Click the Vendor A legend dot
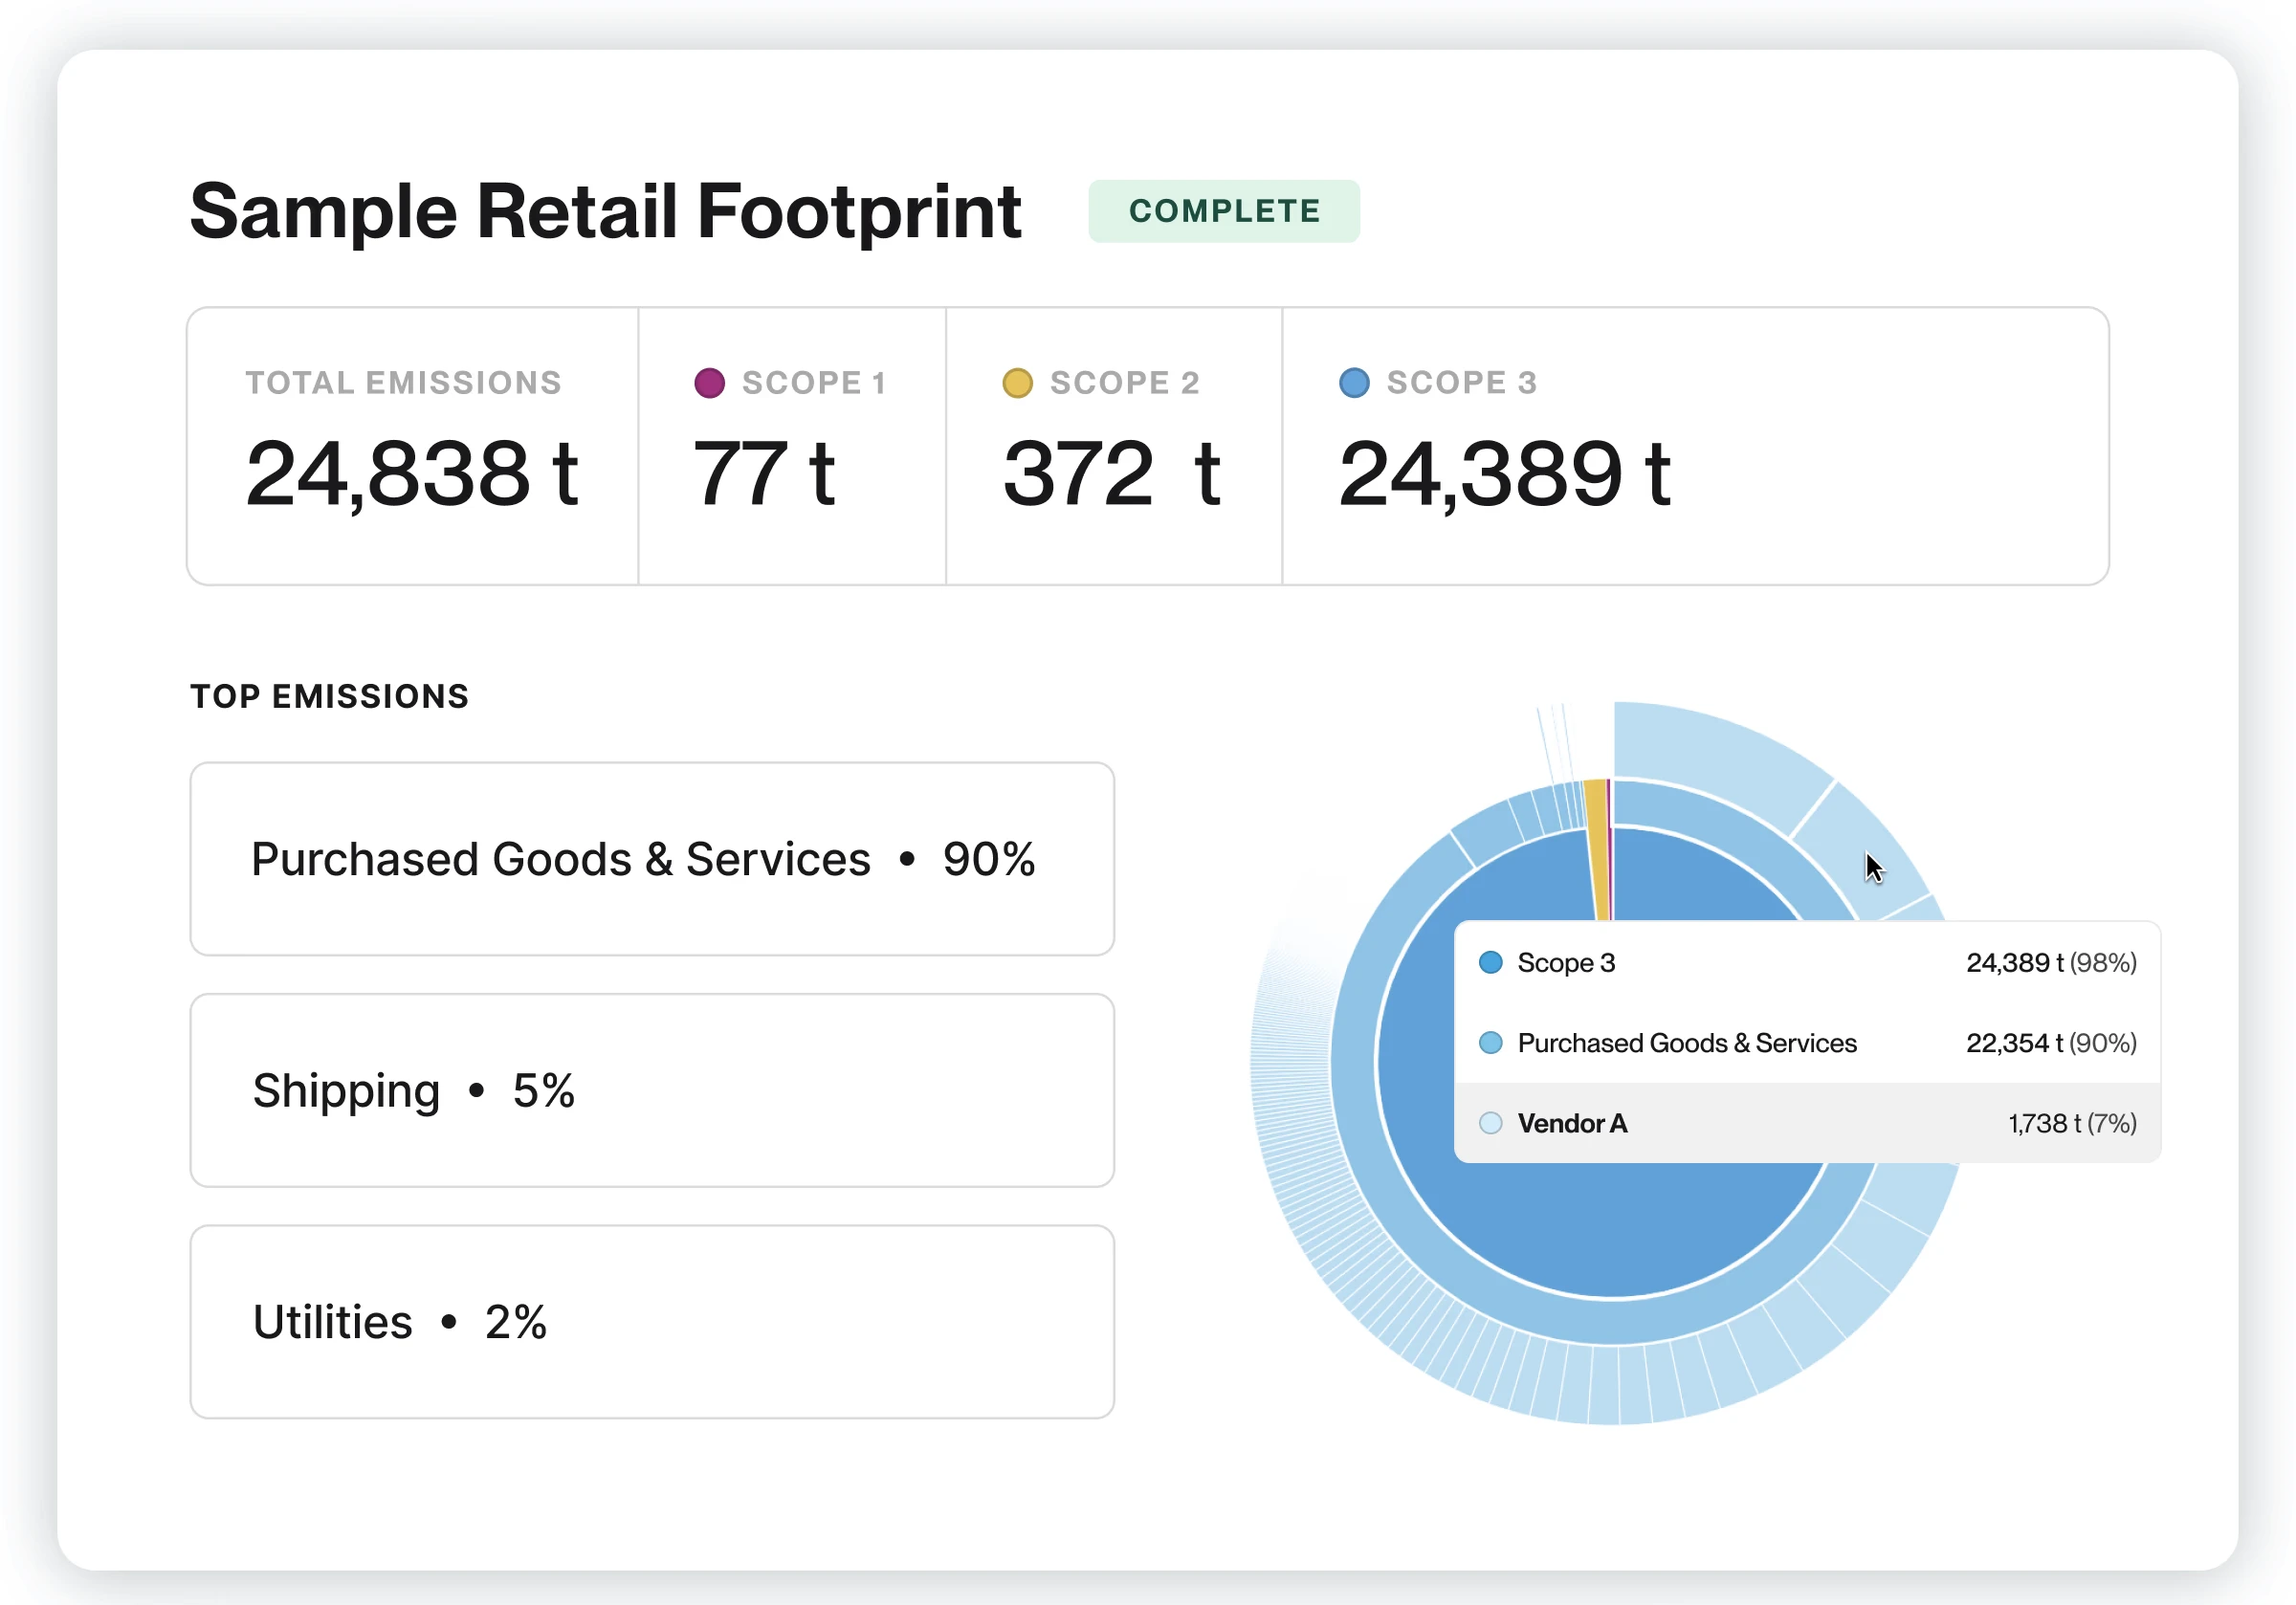 [x=1490, y=1123]
